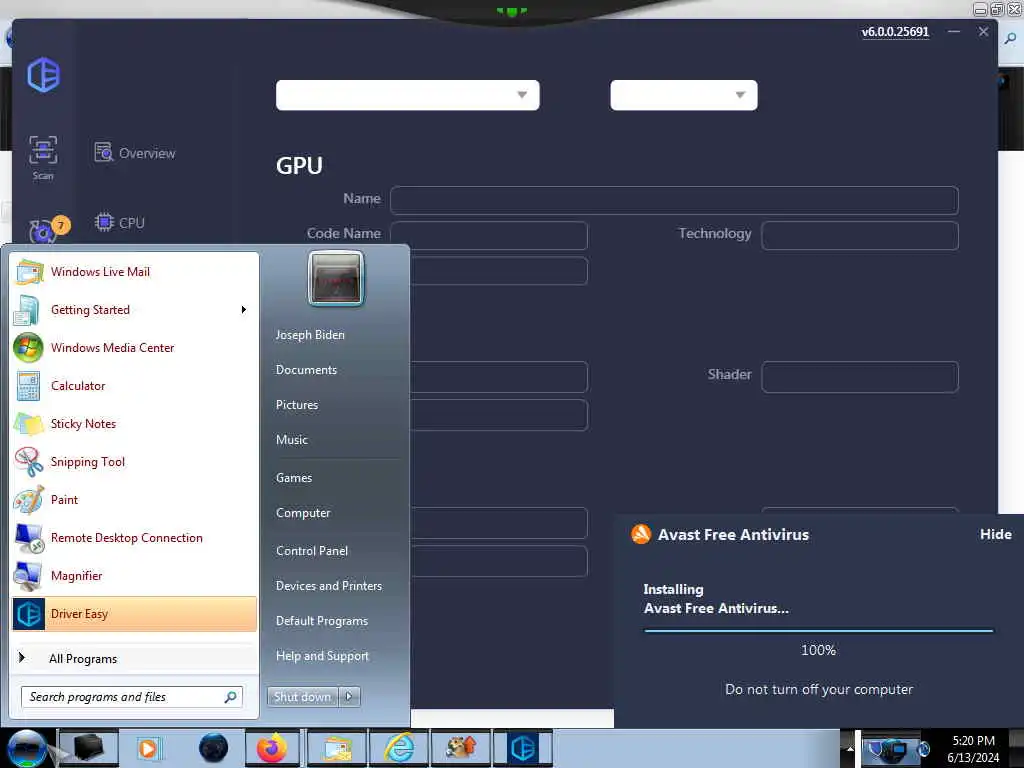Open Control Panel
Viewport: 1024px width, 768px height.
point(312,551)
